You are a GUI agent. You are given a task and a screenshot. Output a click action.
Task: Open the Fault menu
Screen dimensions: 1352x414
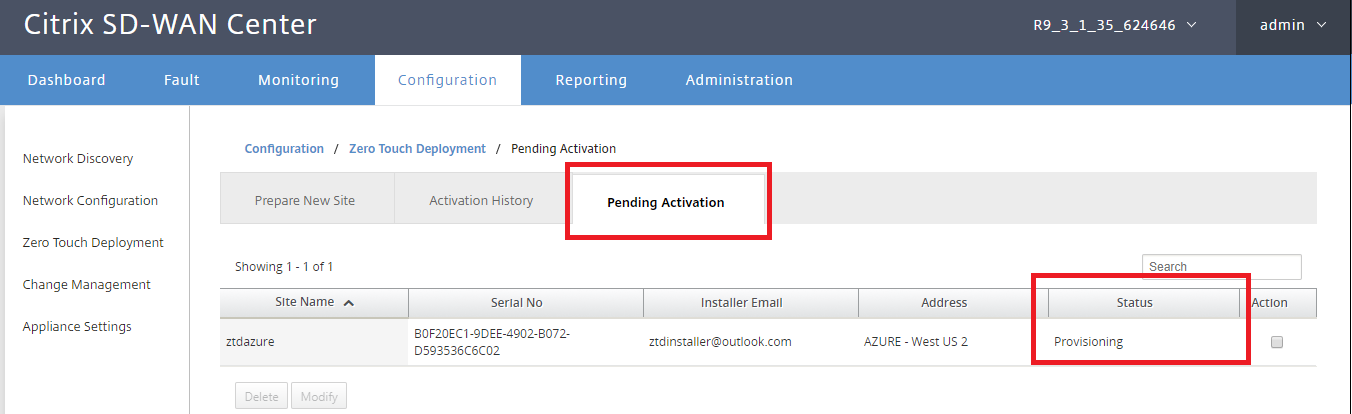pos(182,80)
